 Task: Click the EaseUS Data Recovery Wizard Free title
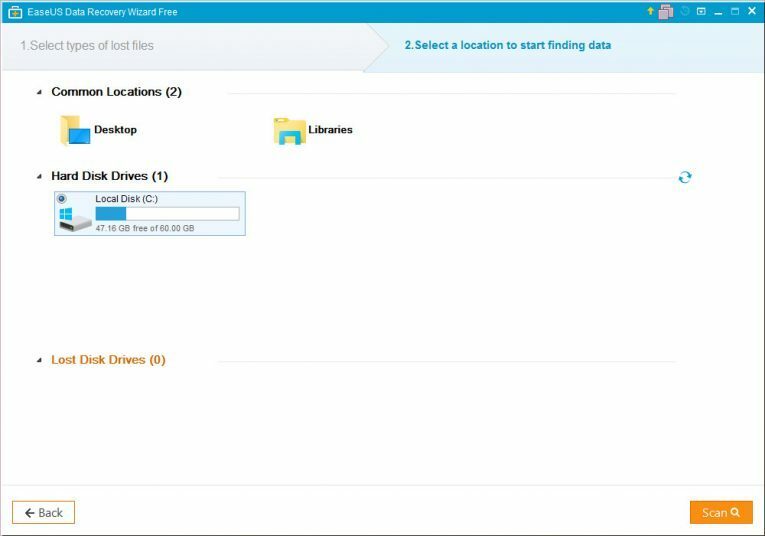[x=102, y=12]
